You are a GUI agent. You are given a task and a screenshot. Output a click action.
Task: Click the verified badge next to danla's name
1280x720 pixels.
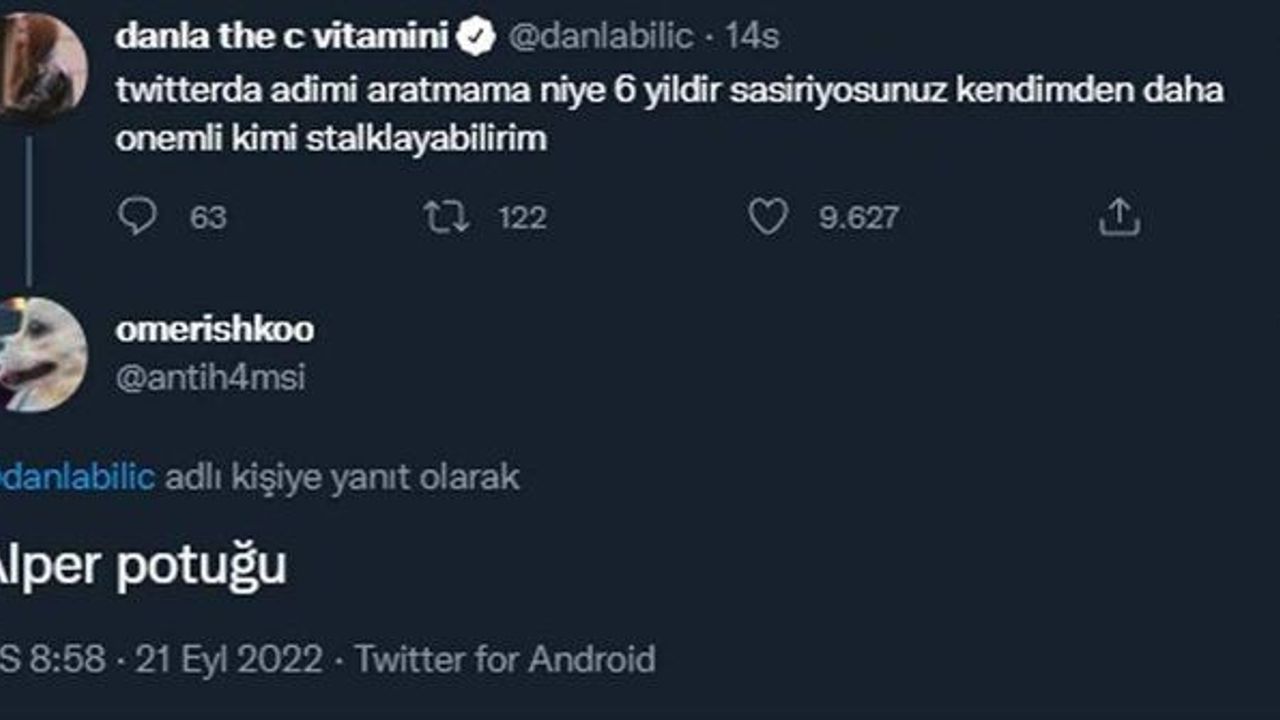477,37
